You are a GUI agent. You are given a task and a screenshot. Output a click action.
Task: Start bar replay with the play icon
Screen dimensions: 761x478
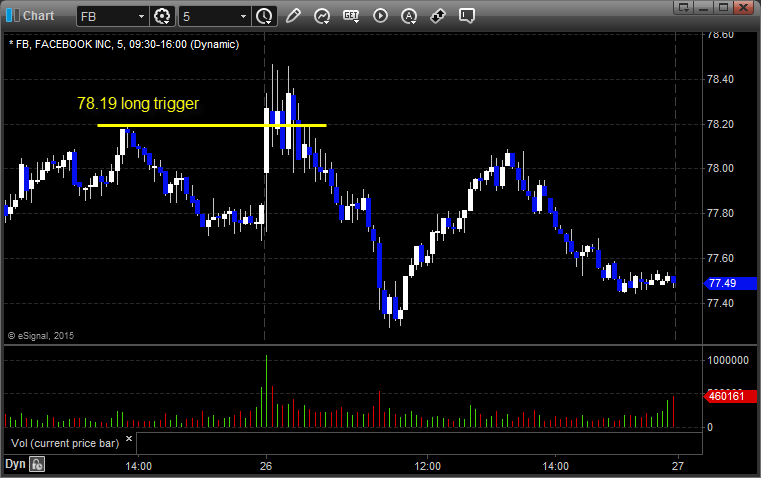(x=380, y=16)
